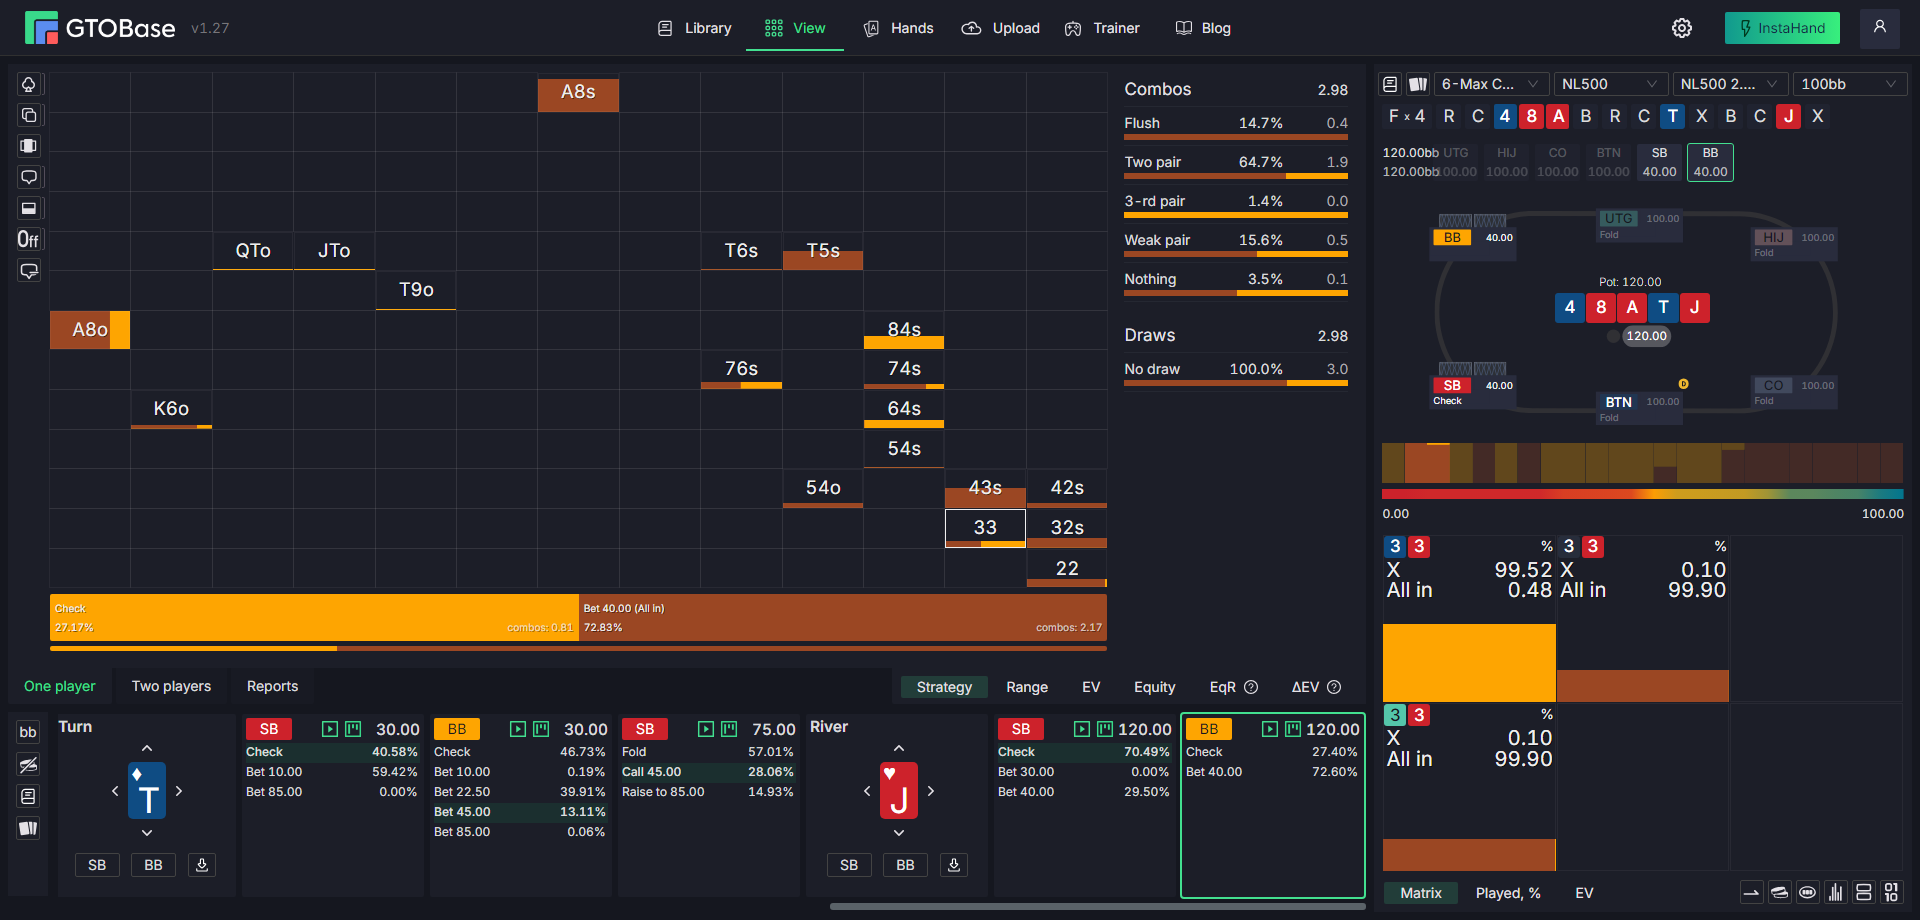Open the settings gear icon
1920x920 pixels.
(1682, 28)
